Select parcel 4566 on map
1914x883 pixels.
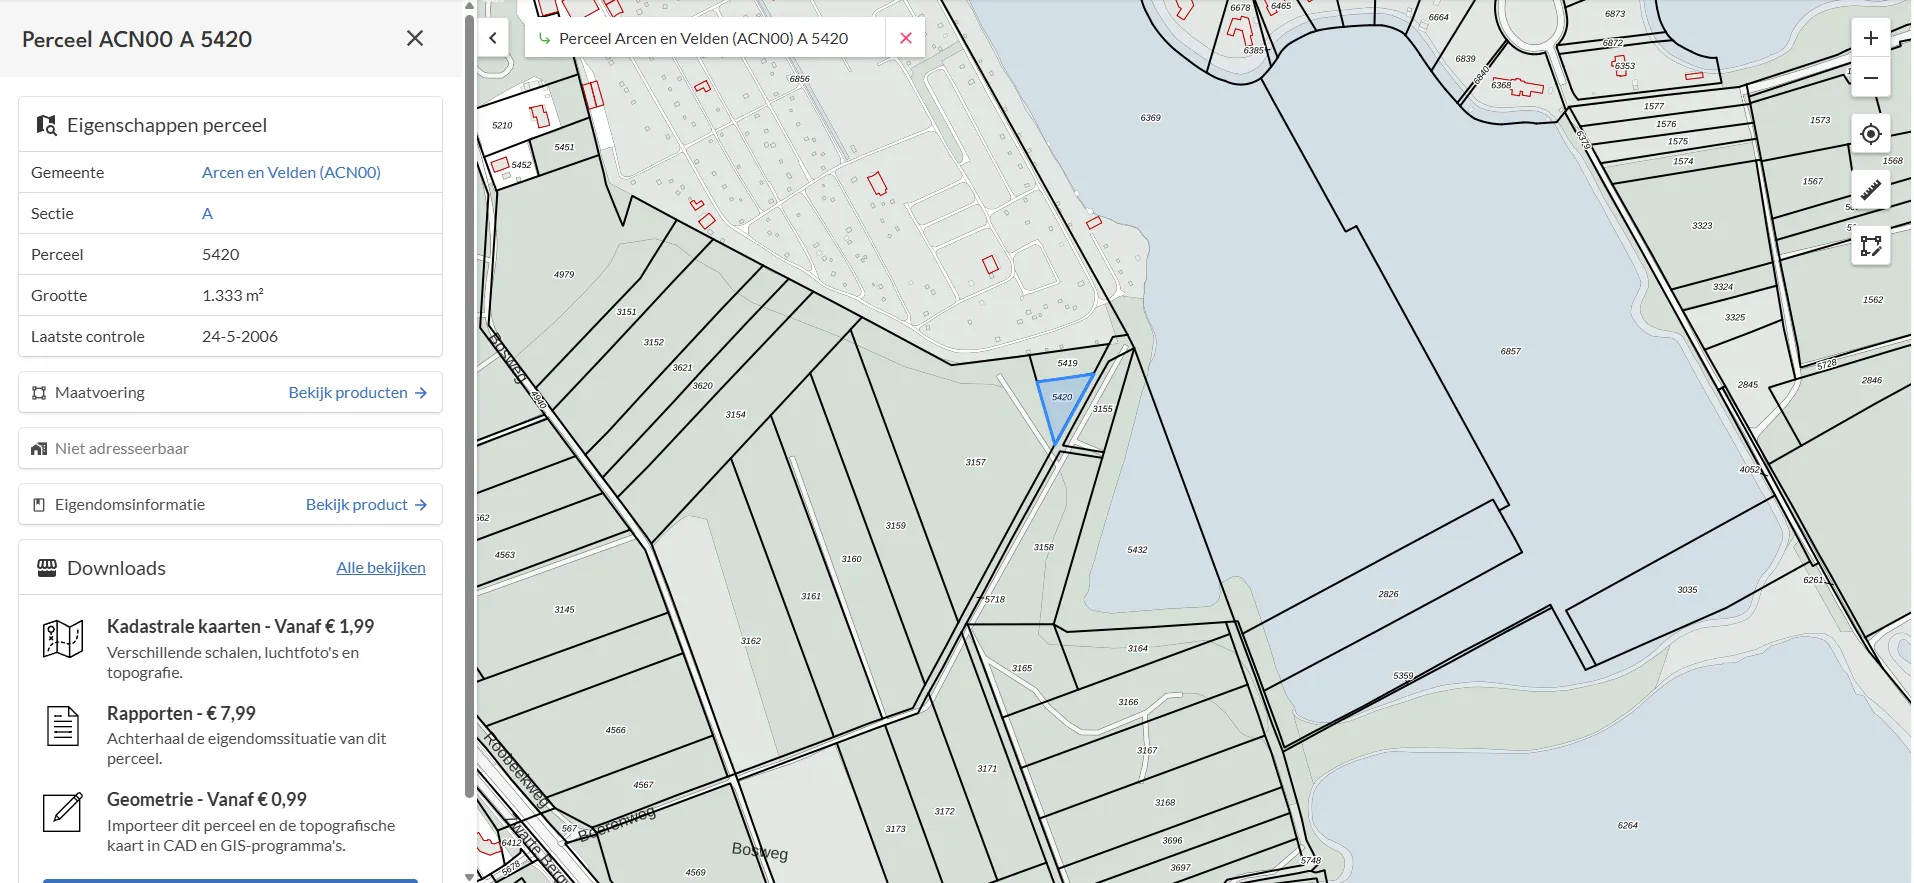(x=615, y=730)
